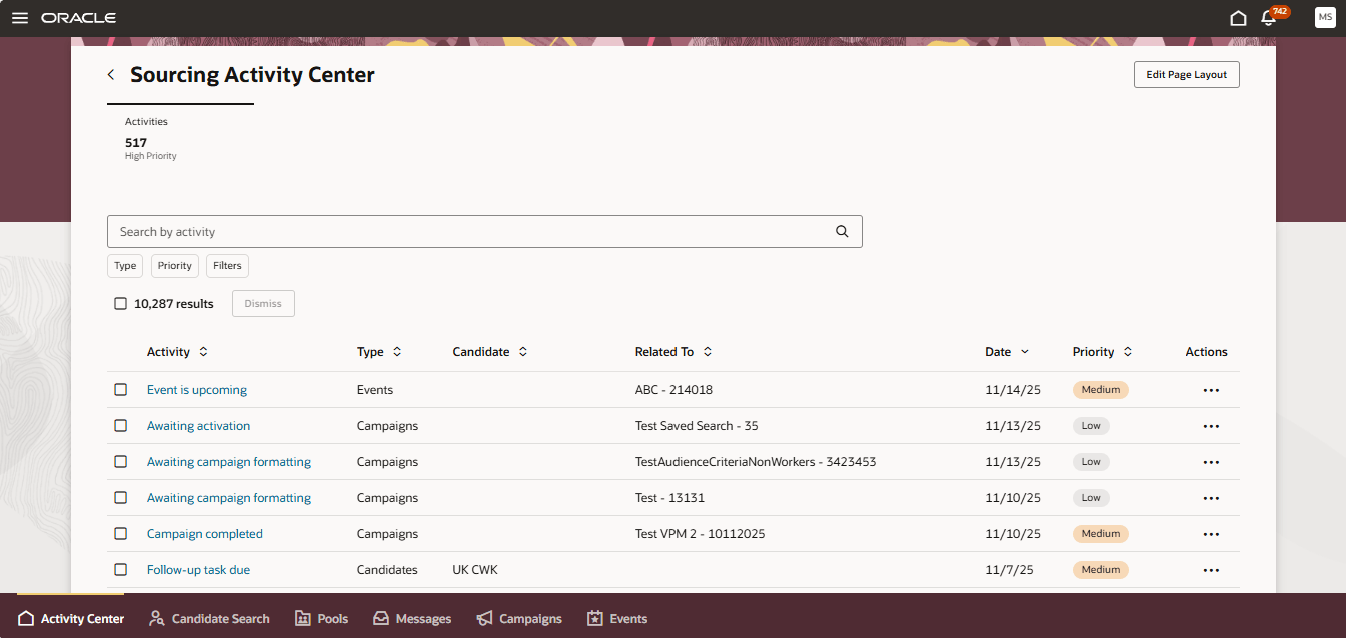Click the Edit Page Layout button
This screenshot has width=1346, height=638.
[x=1186, y=74]
